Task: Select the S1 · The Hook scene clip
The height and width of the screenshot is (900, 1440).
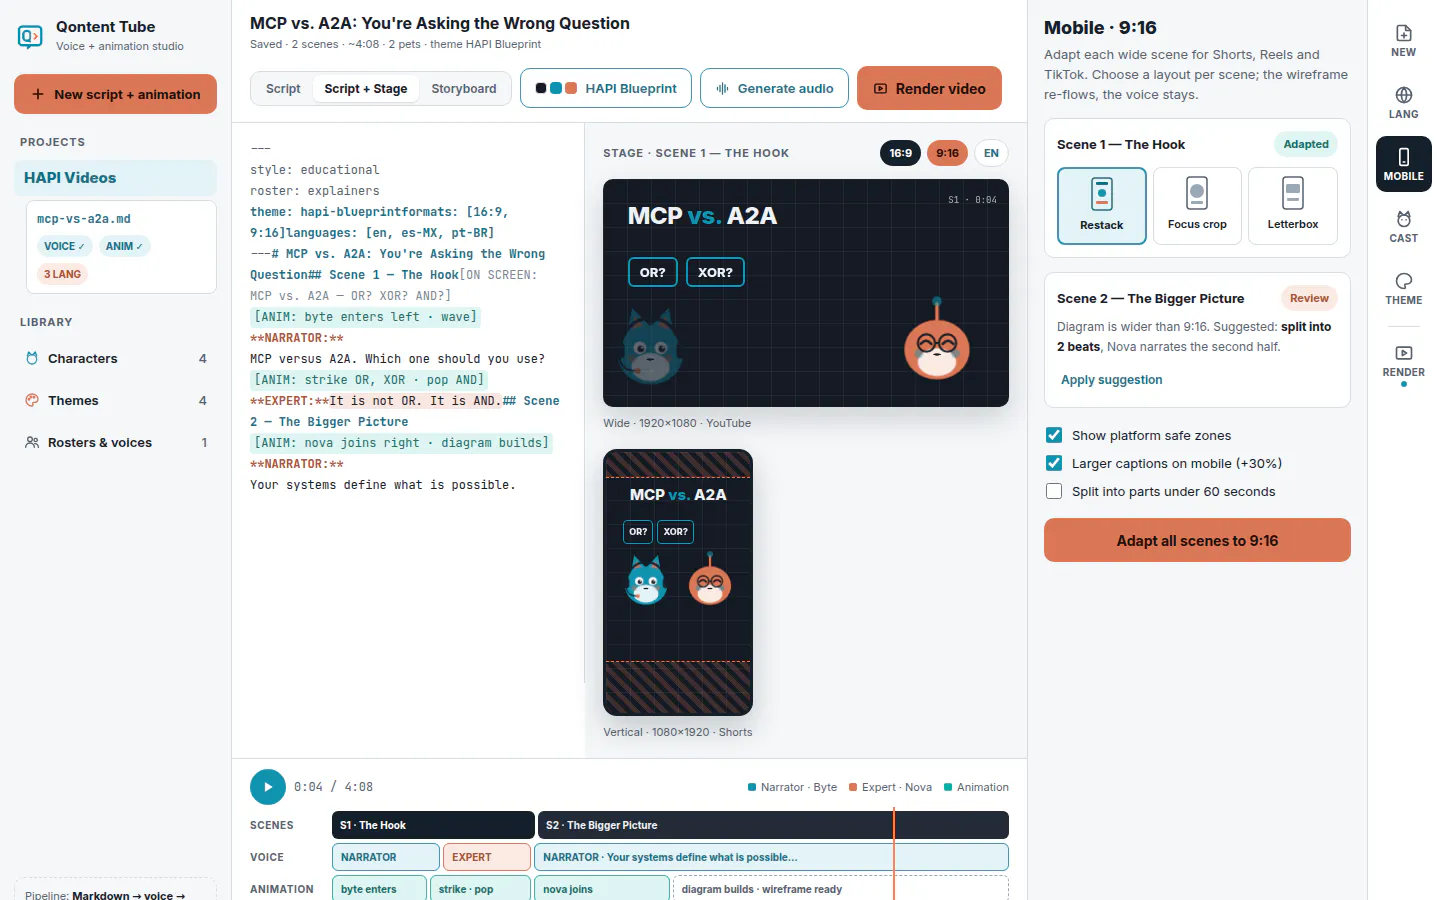Action: [x=433, y=825]
